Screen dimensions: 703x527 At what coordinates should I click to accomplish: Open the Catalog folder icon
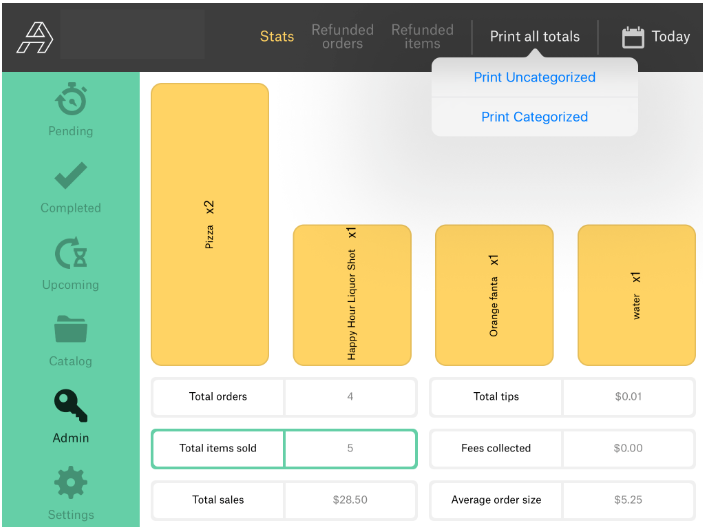click(x=70, y=330)
